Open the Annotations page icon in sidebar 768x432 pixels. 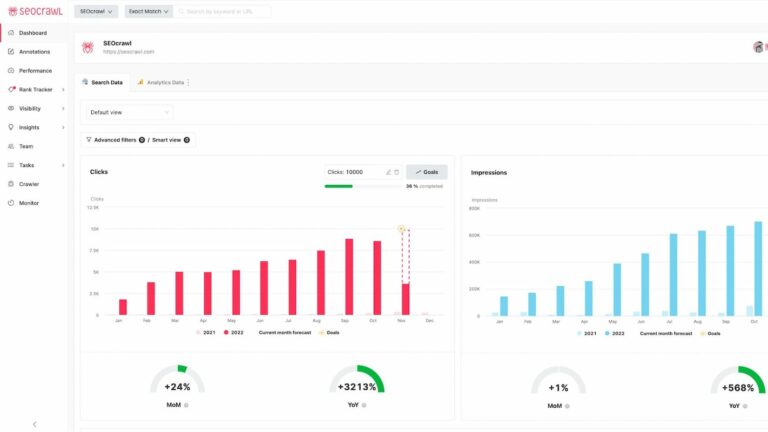[x=10, y=51]
